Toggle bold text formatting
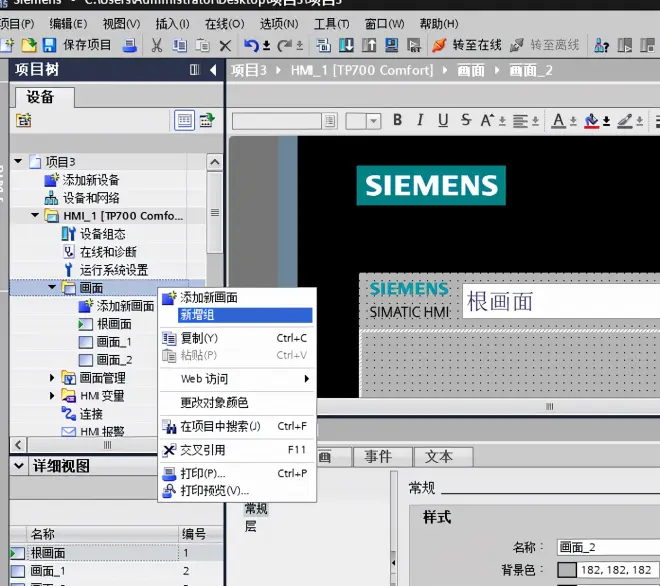The image size is (660, 586). coord(397,120)
